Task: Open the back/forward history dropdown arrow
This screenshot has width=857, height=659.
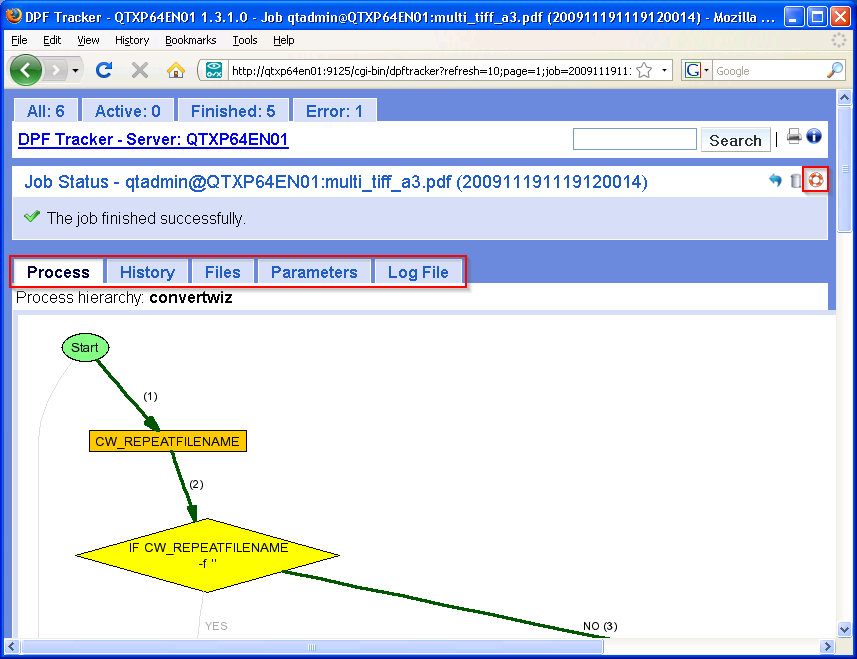Action: (75, 71)
